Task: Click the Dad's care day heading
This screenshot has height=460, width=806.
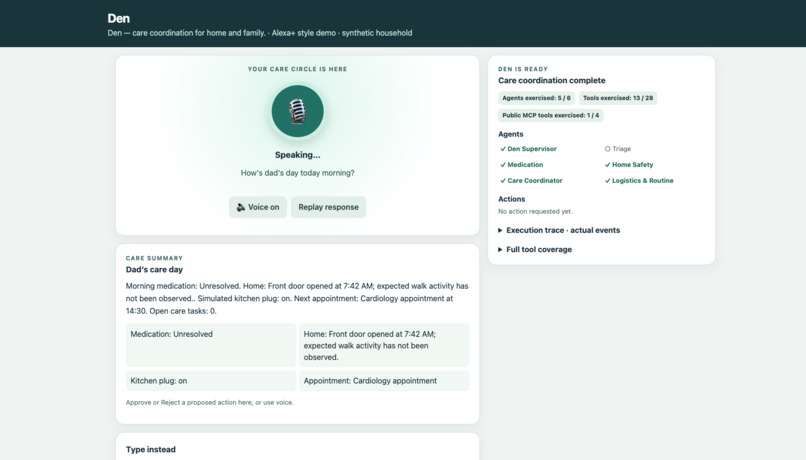Action: 154,269
